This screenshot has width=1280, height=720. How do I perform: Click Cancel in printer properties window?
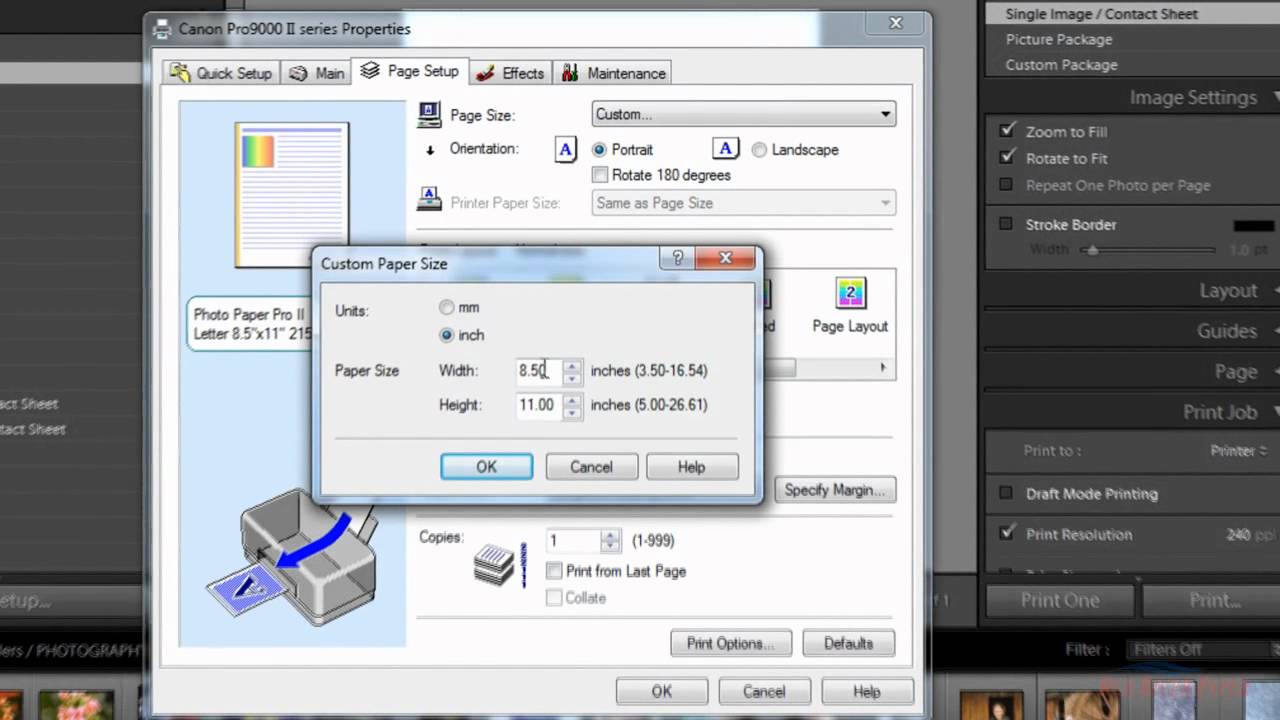(x=764, y=691)
